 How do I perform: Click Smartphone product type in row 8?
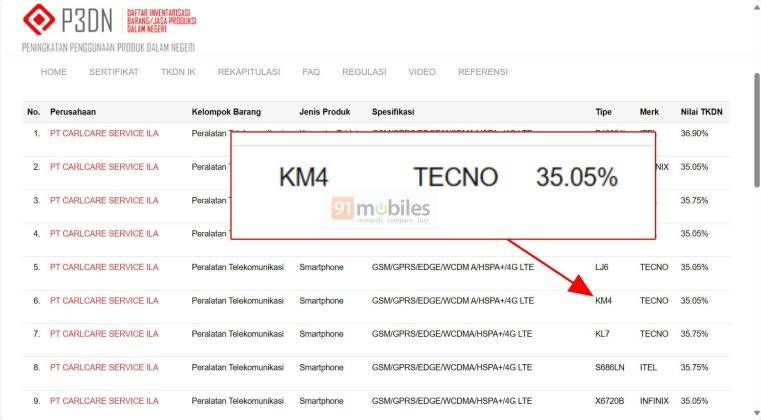[x=321, y=367]
